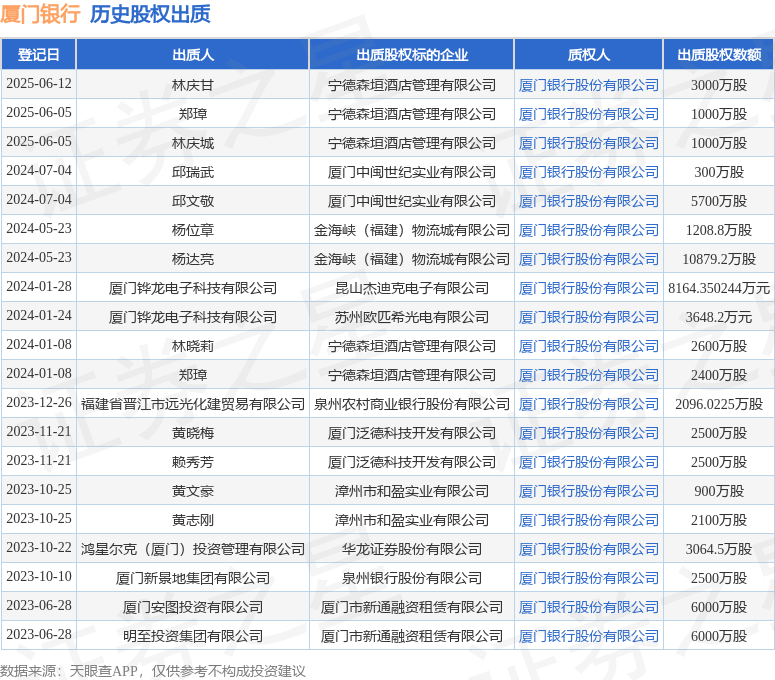Screen dimensions: 775x680
Task: Click the 历史股权出质 heading
Action: [x=150, y=13]
